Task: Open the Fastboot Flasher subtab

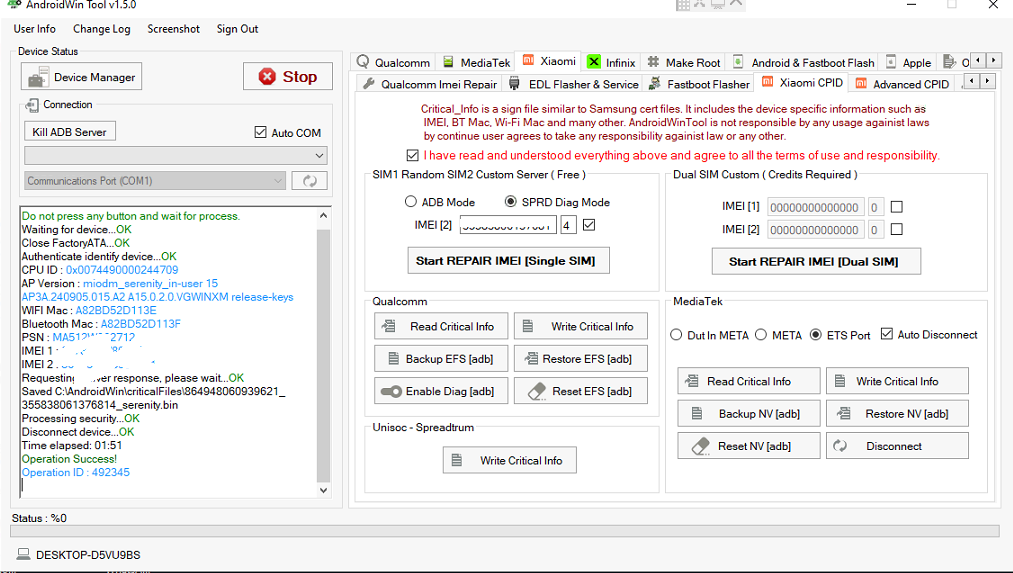Action: [x=700, y=84]
